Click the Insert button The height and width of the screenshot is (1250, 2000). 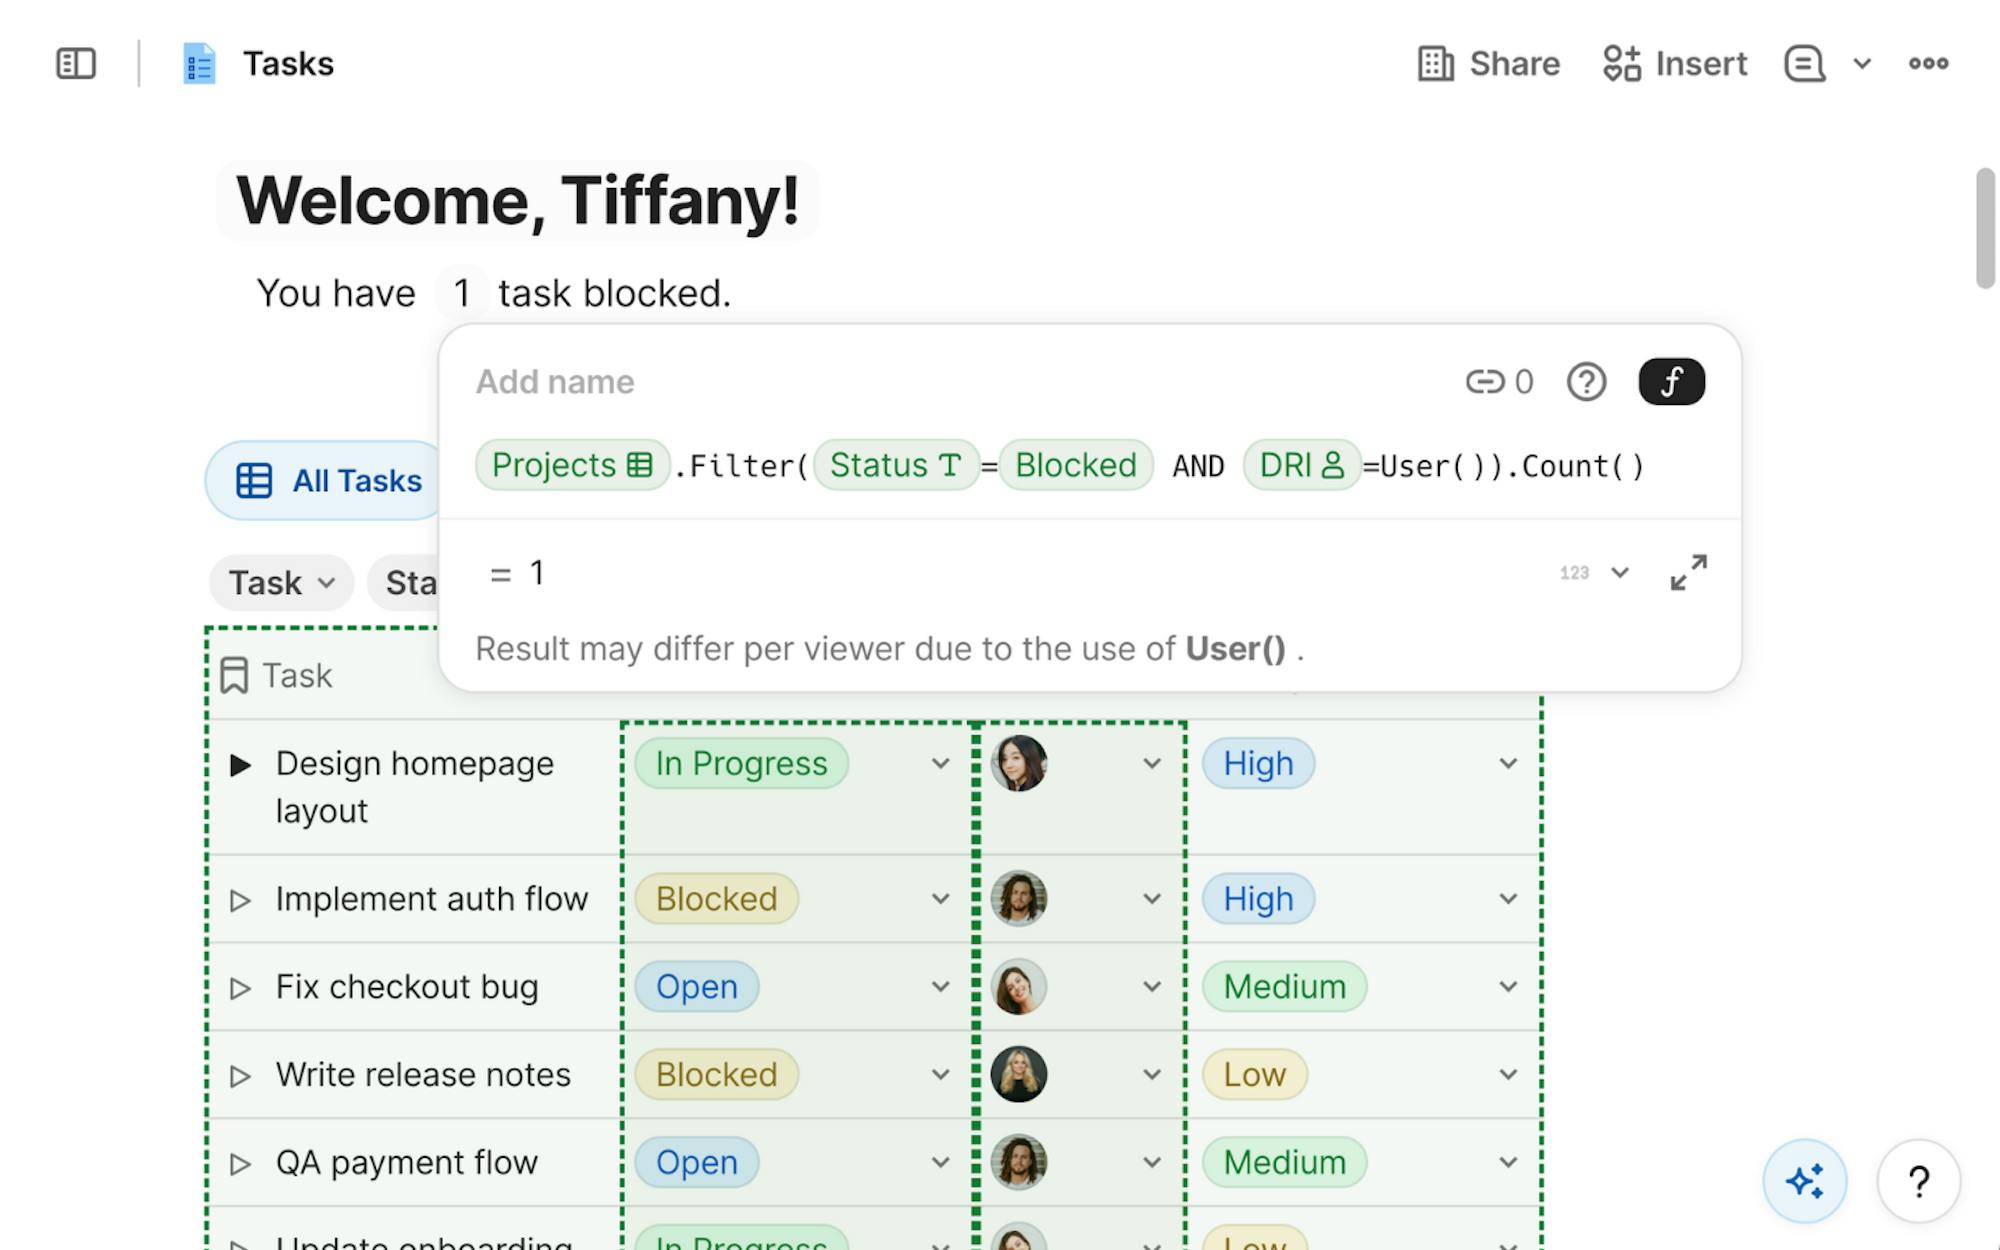[1675, 64]
